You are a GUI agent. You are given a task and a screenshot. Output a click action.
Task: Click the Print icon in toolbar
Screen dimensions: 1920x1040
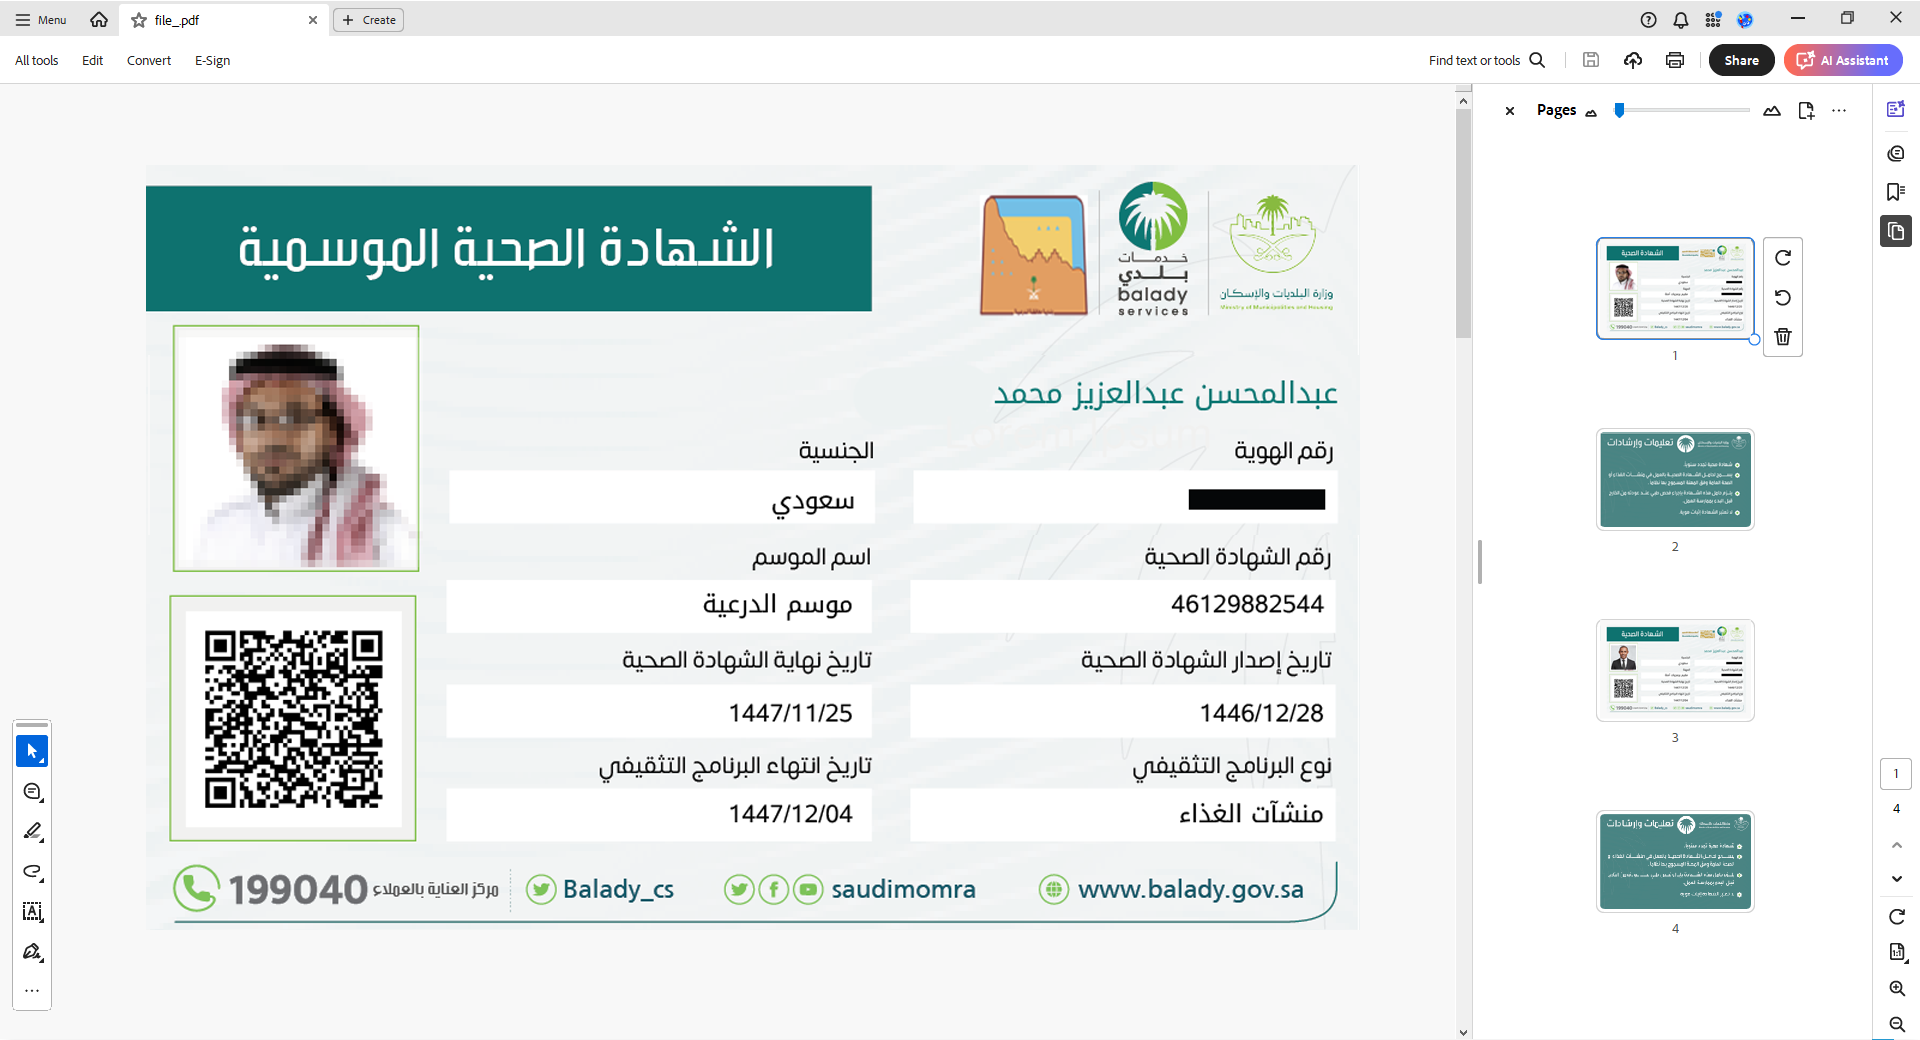(1675, 60)
